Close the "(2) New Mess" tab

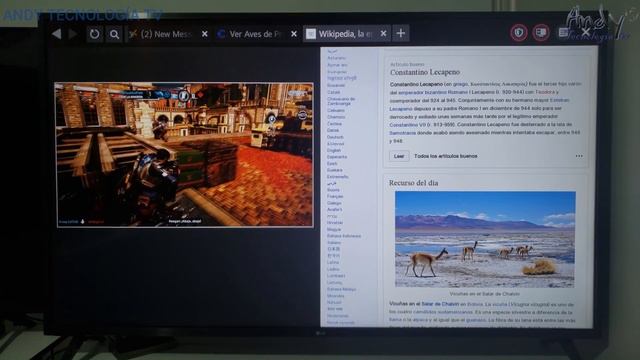pyautogui.click(x=204, y=34)
